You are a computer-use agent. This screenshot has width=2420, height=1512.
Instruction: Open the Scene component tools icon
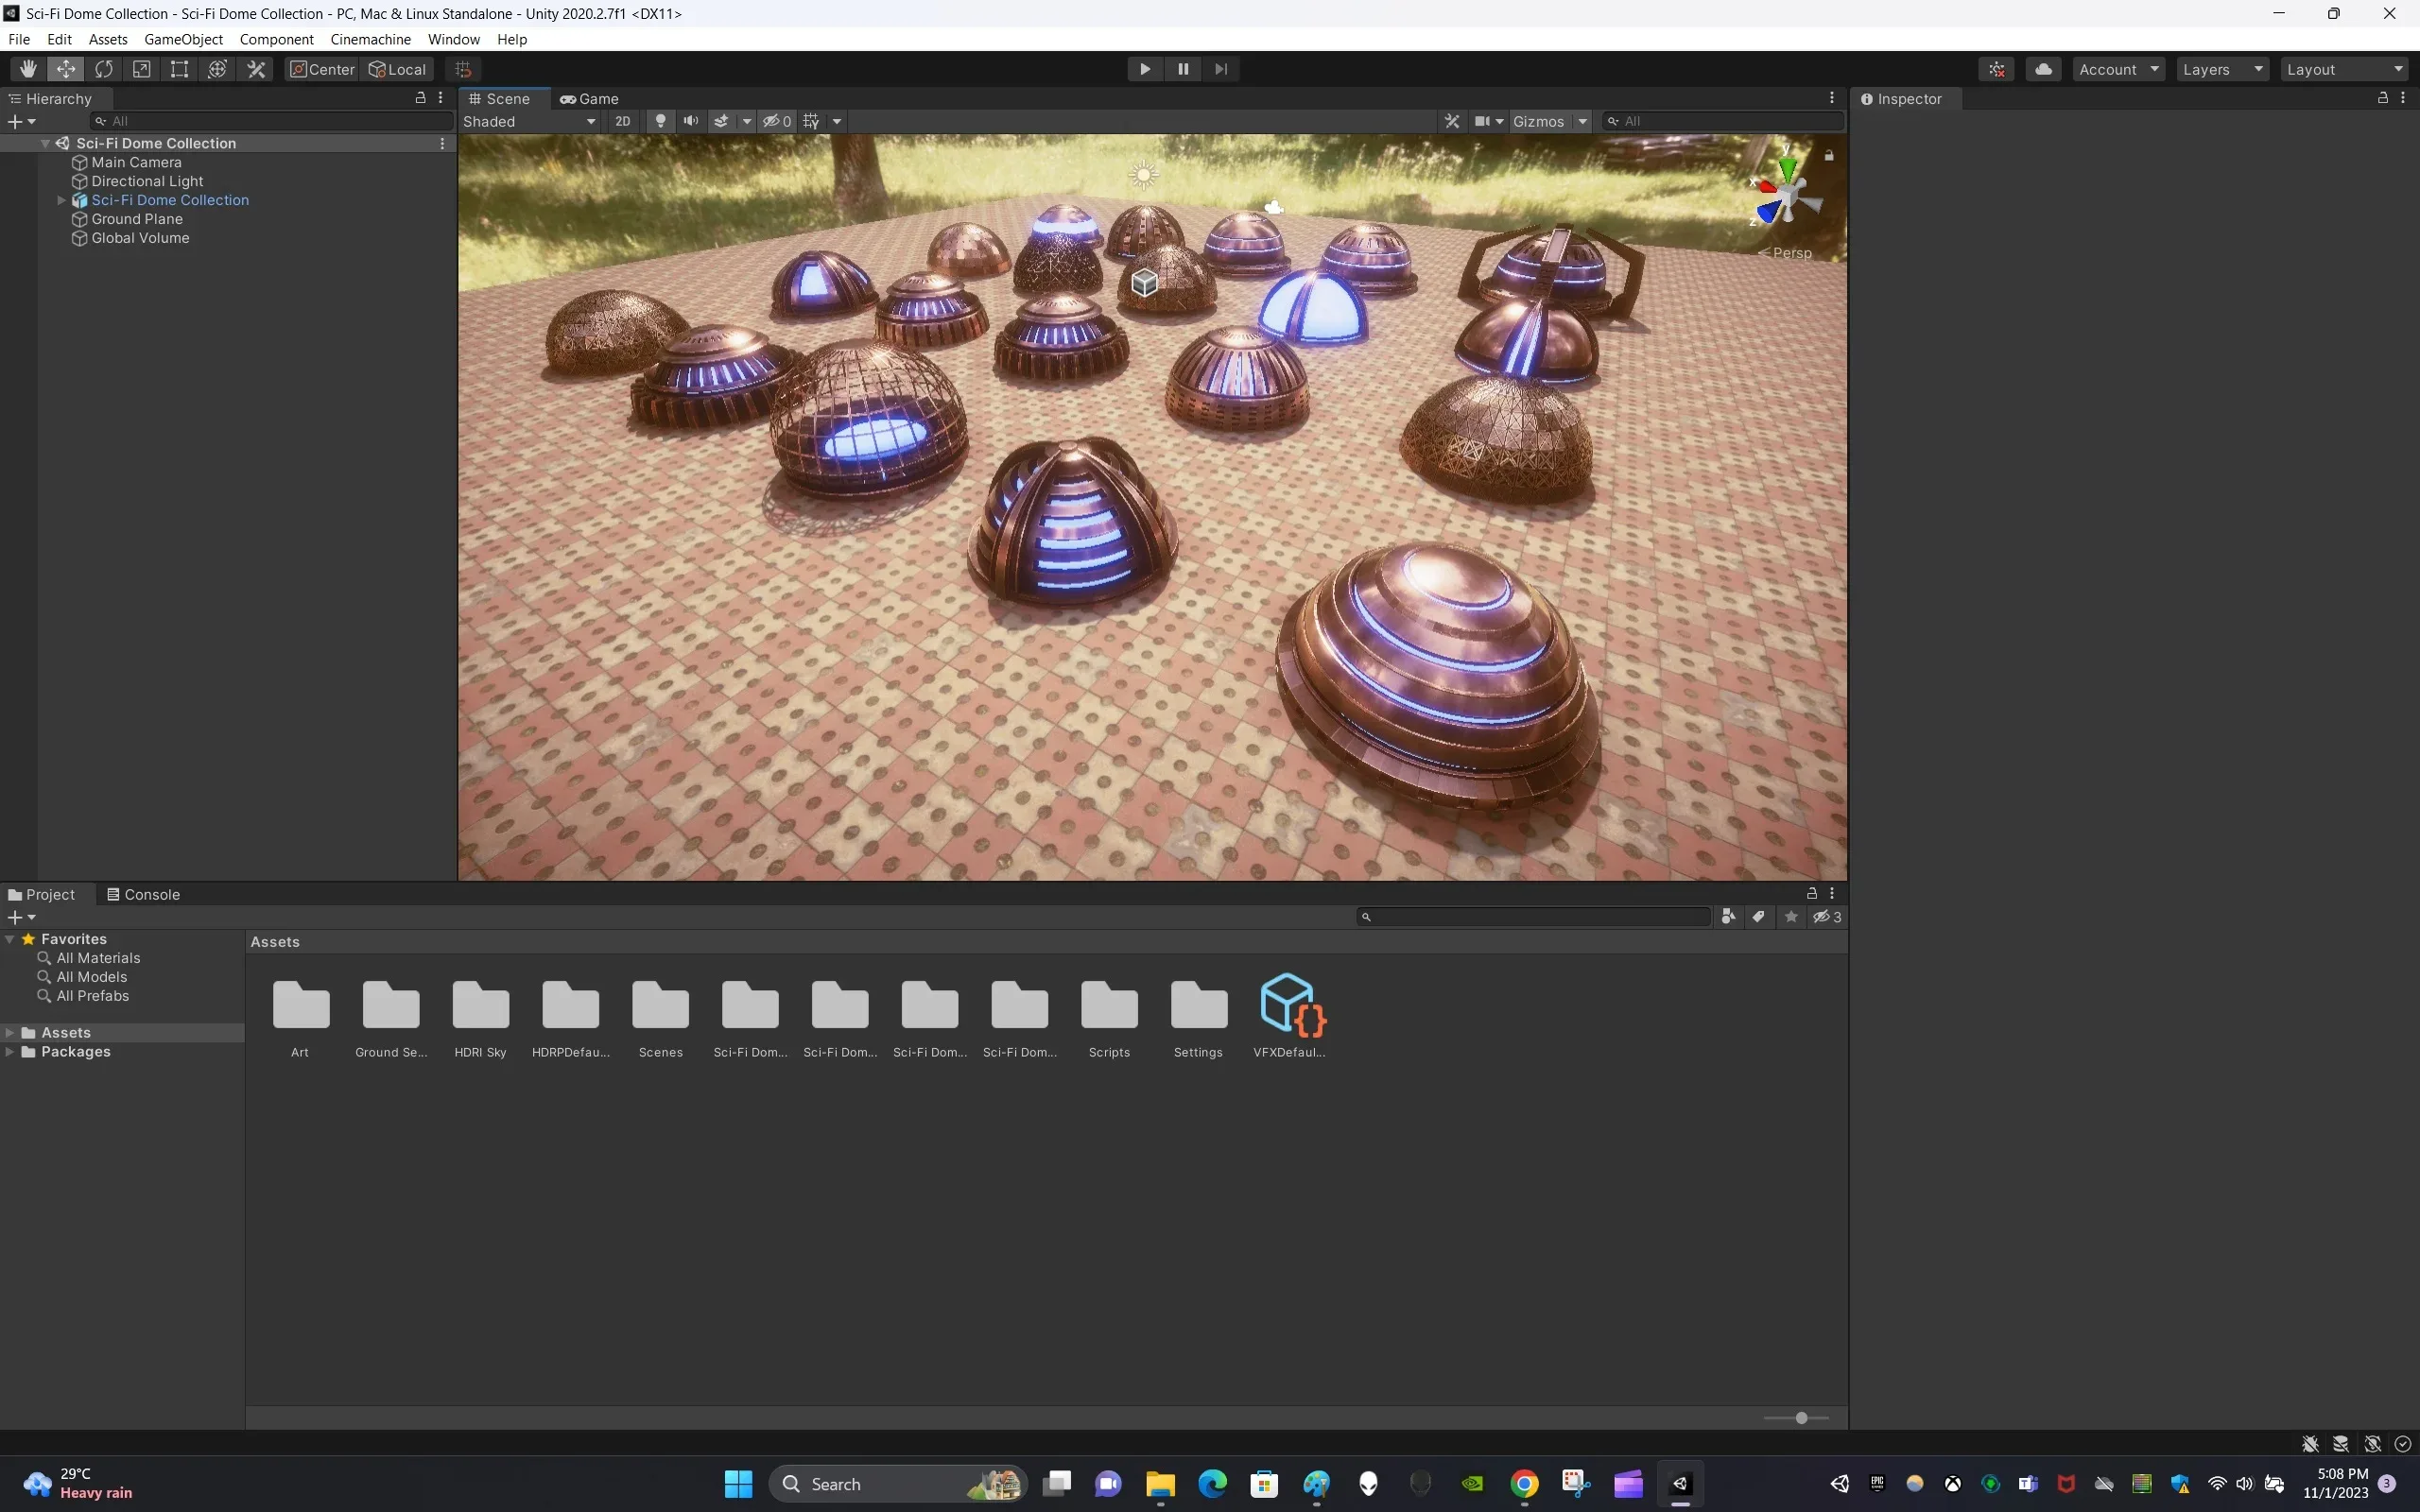point(1452,121)
